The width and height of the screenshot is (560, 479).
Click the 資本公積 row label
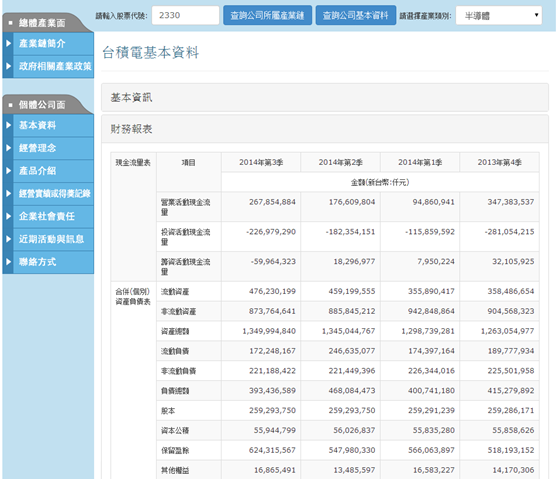[x=175, y=431]
